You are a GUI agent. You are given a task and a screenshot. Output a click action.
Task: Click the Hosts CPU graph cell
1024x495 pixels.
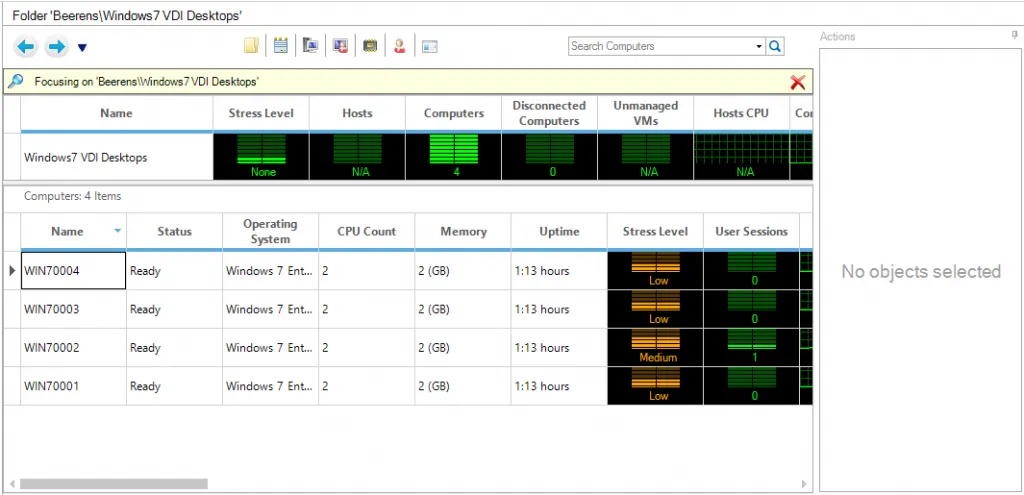[741, 157]
